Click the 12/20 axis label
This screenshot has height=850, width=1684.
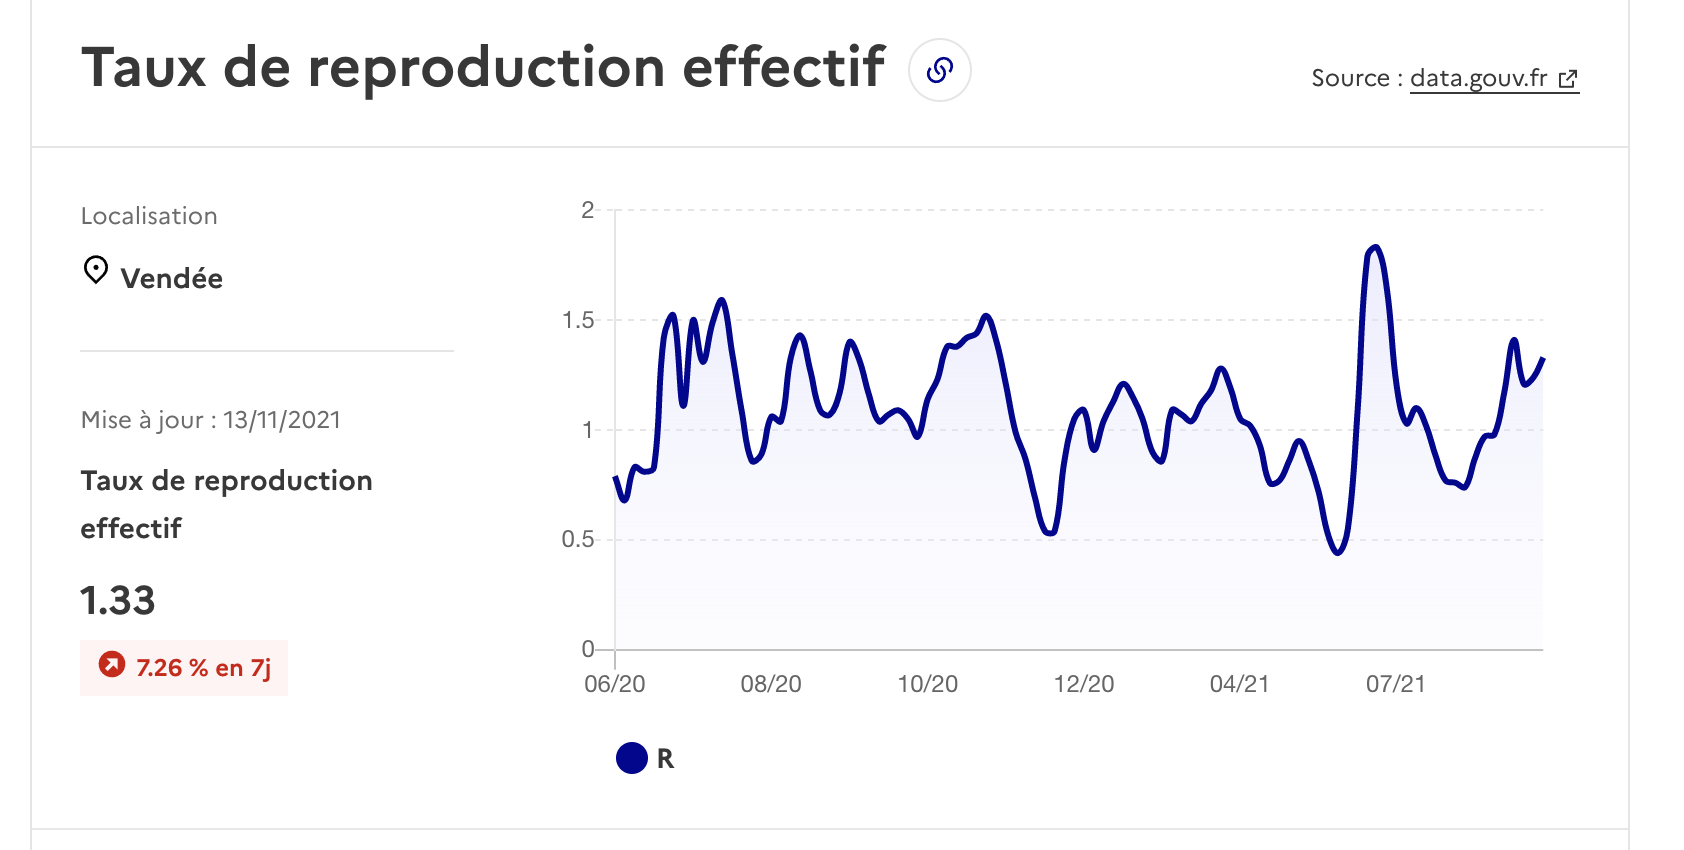point(1084,684)
